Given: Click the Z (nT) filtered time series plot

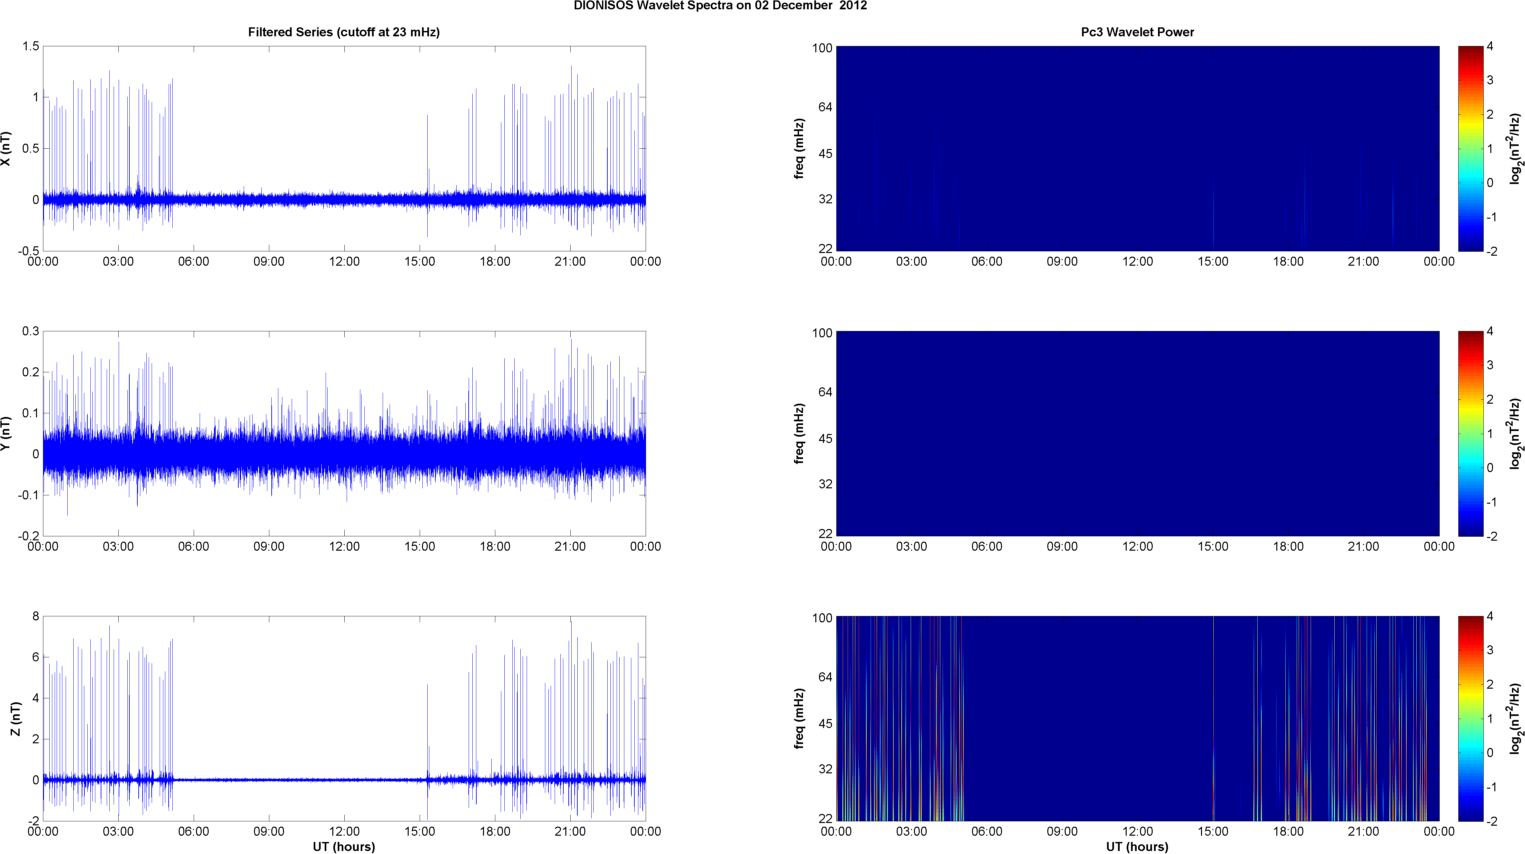Looking at the screenshot, I should [344, 718].
